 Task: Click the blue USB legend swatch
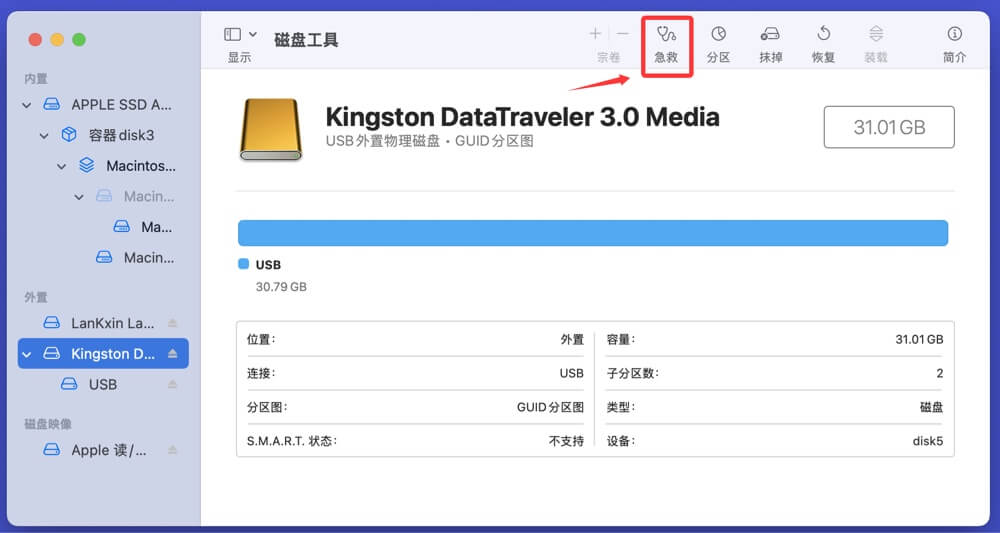pyautogui.click(x=244, y=264)
